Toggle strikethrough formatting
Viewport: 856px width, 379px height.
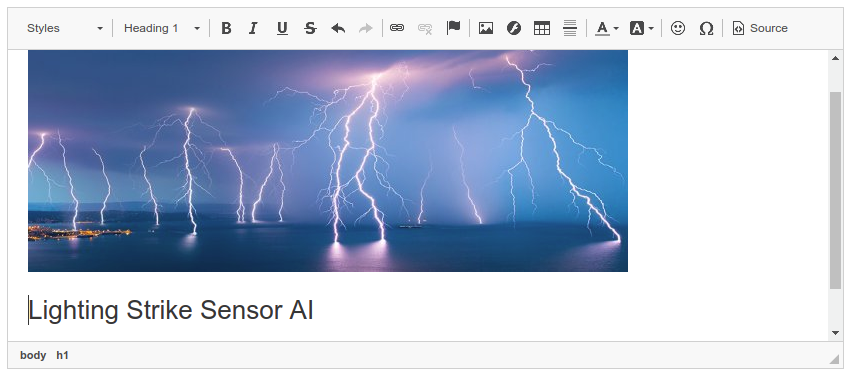pos(310,28)
